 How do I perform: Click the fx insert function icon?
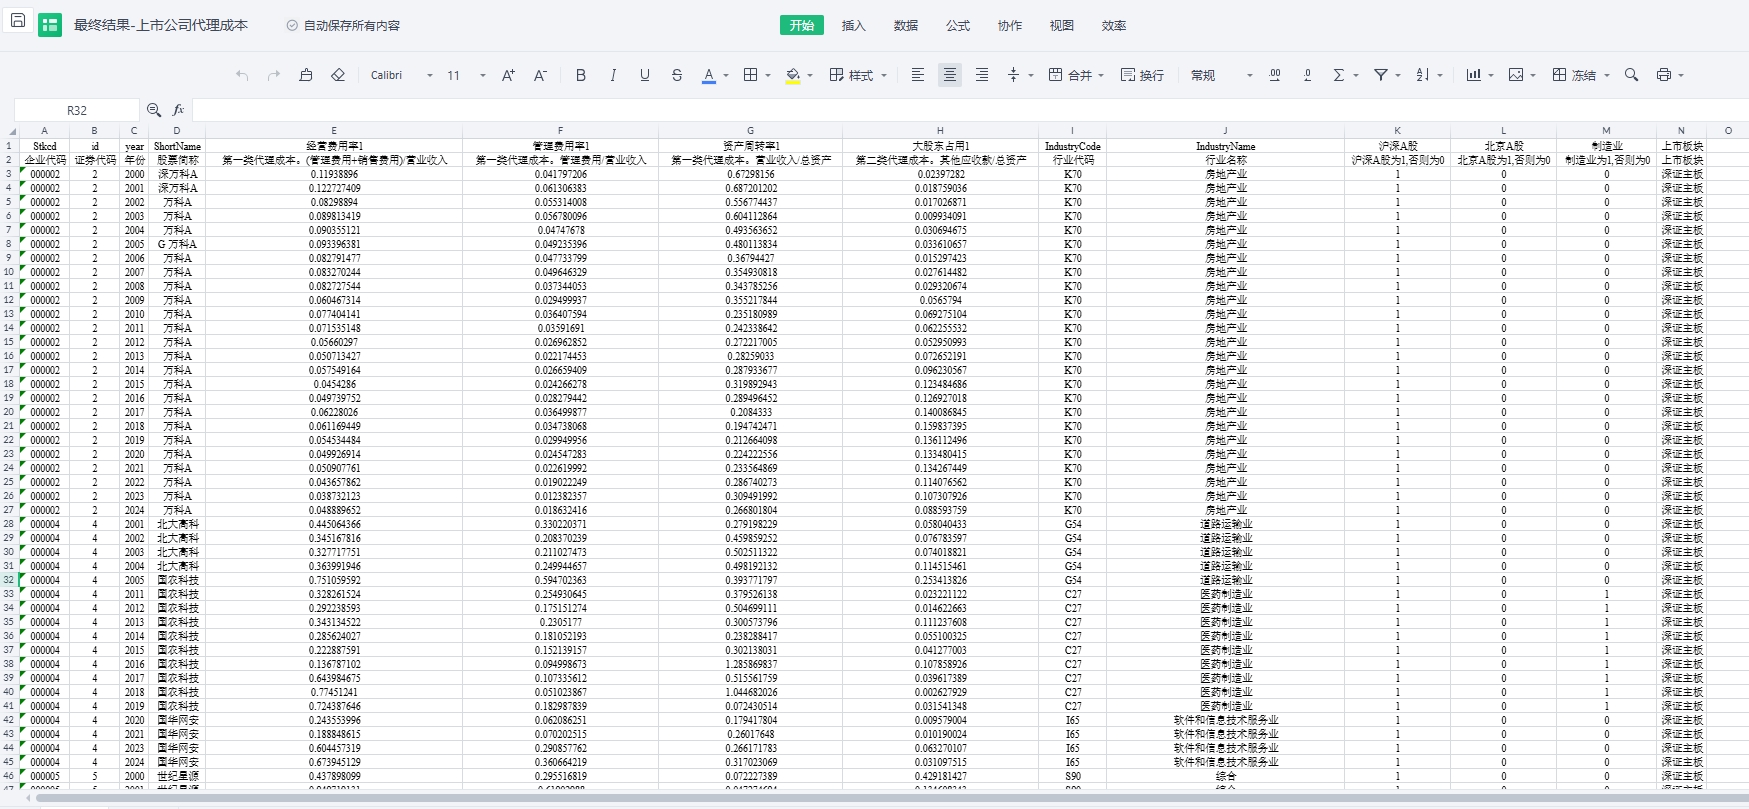pos(179,110)
